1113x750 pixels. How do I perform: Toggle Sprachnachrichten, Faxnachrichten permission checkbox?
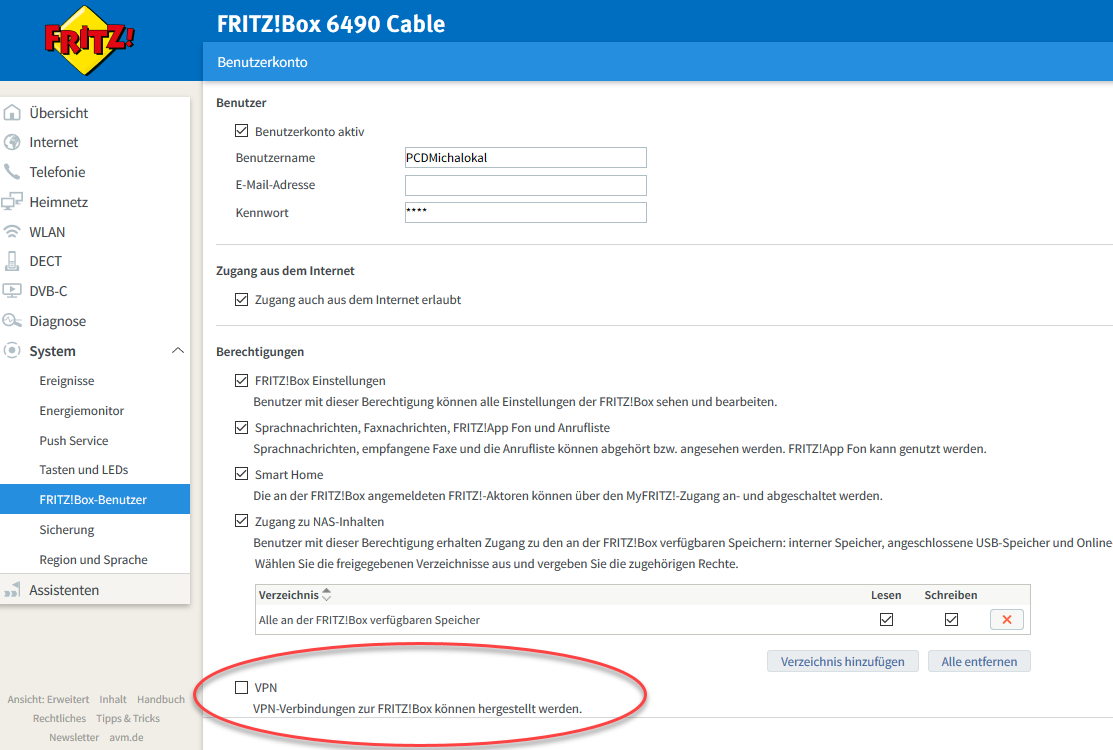[x=241, y=428]
